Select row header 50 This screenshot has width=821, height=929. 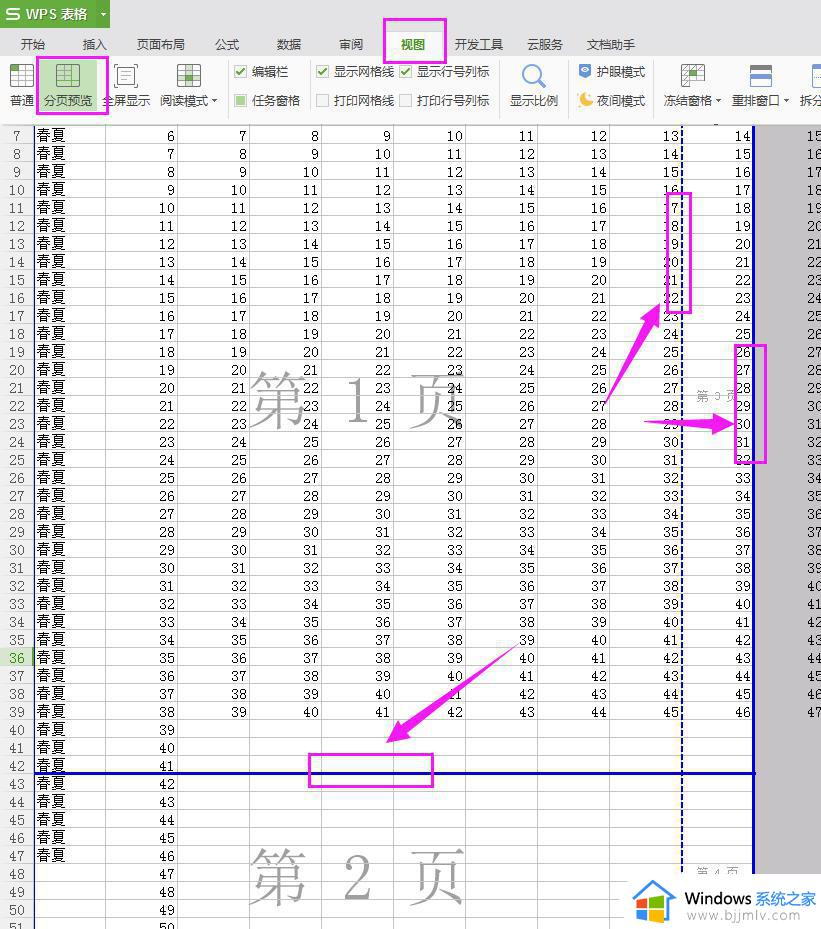(17, 910)
